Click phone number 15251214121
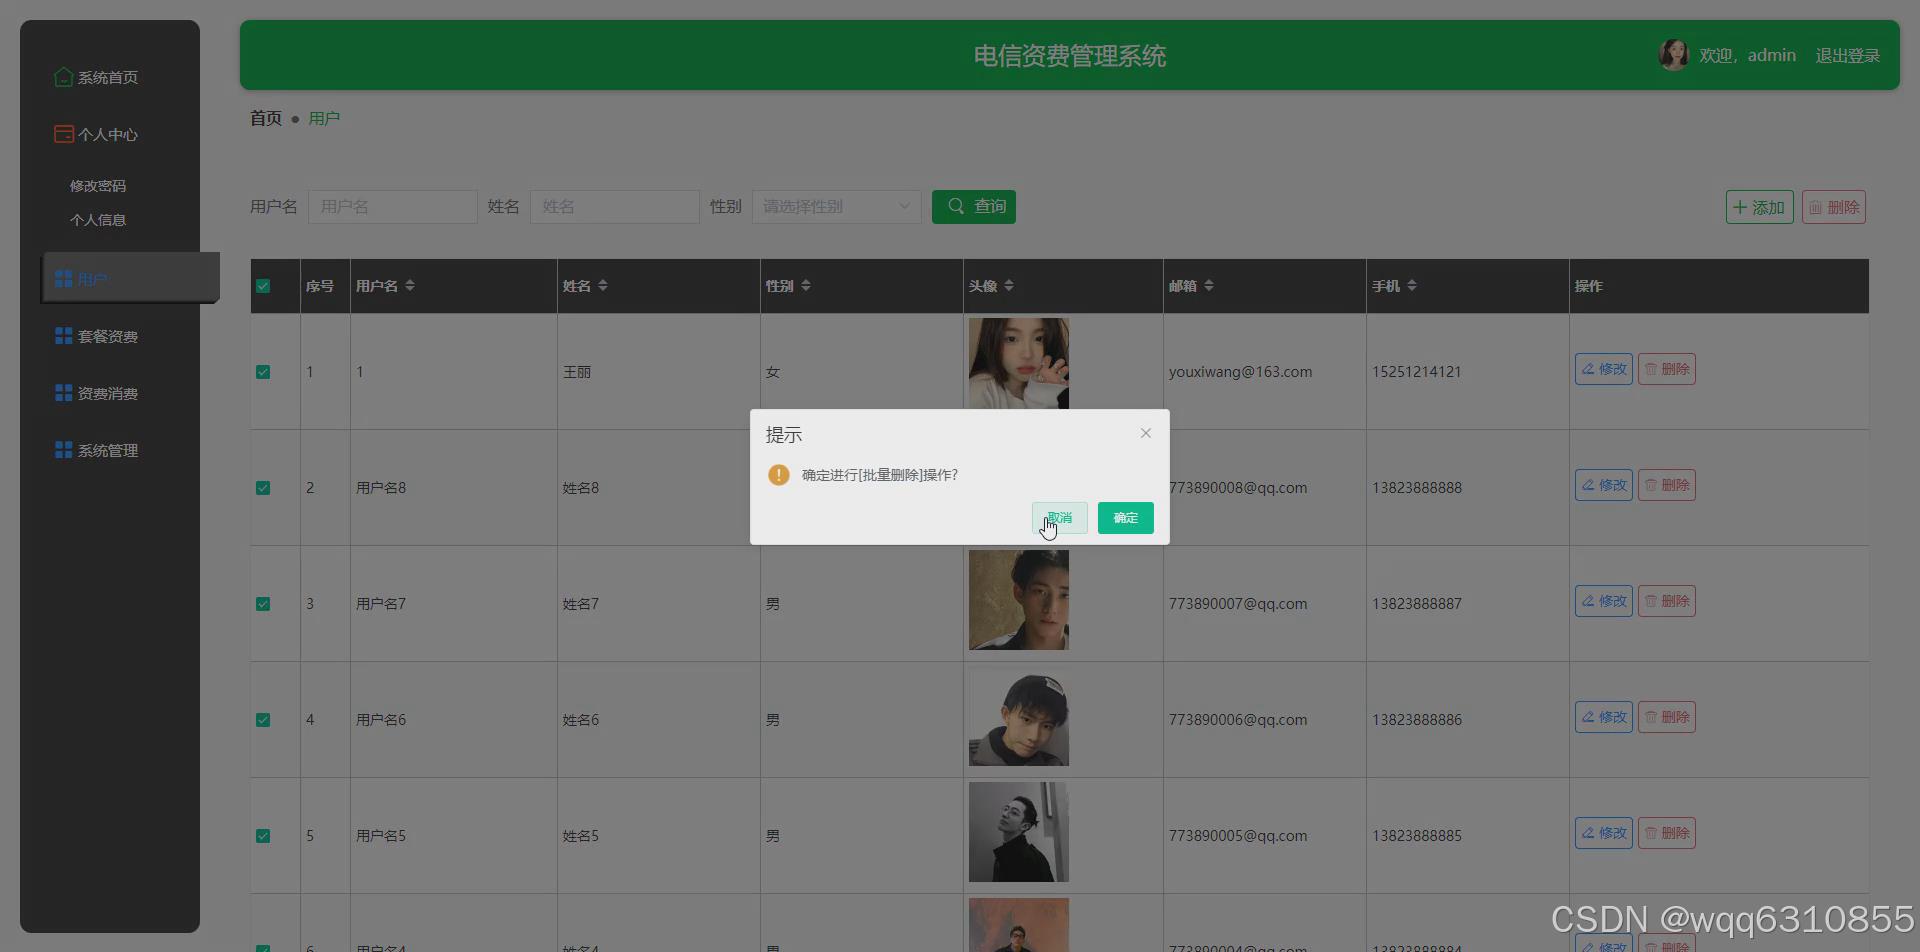Screen dimensions: 1920x952 point(1416,372)
